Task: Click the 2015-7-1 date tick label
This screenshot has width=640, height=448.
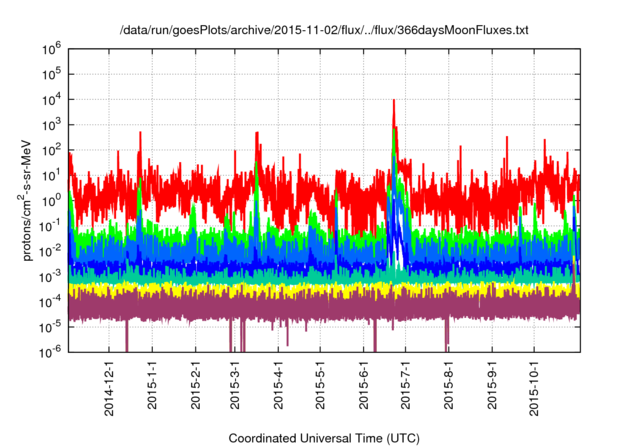Action: [405, 385]
